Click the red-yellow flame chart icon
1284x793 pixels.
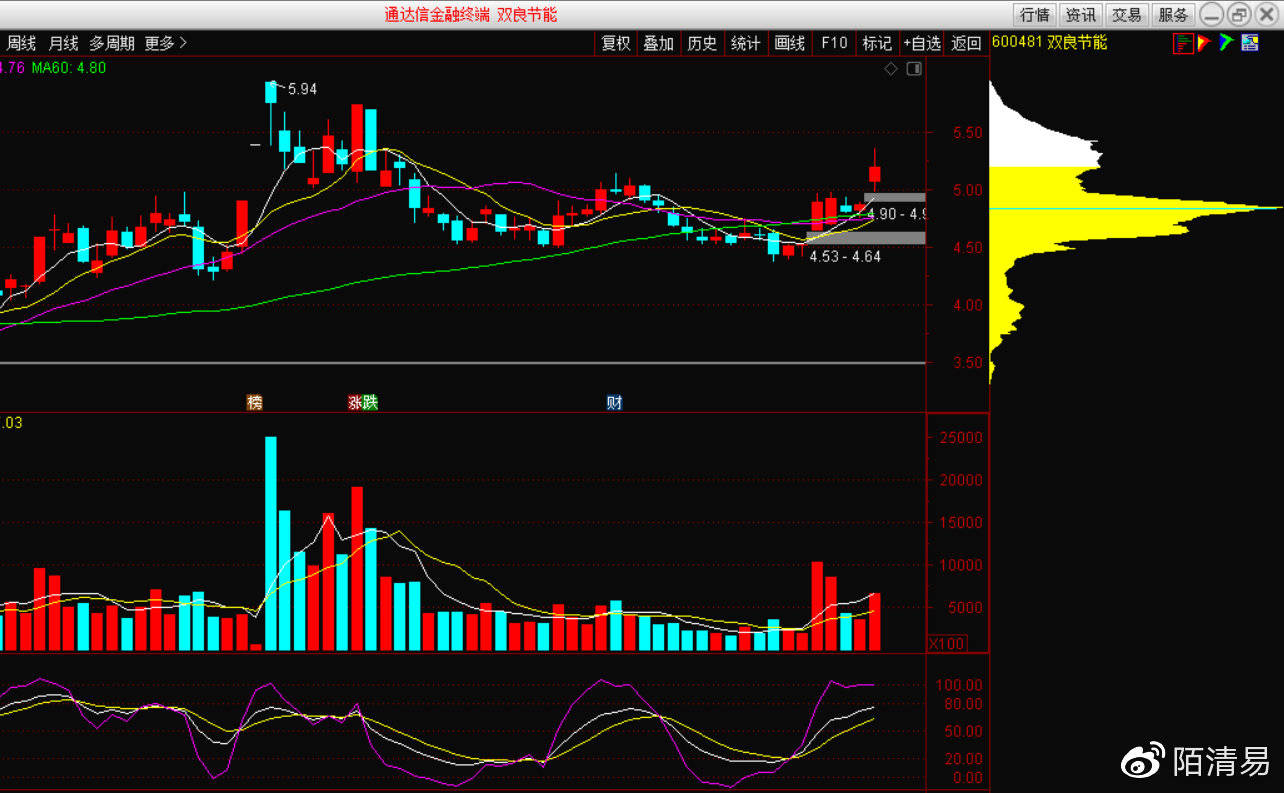(1204, 43)
